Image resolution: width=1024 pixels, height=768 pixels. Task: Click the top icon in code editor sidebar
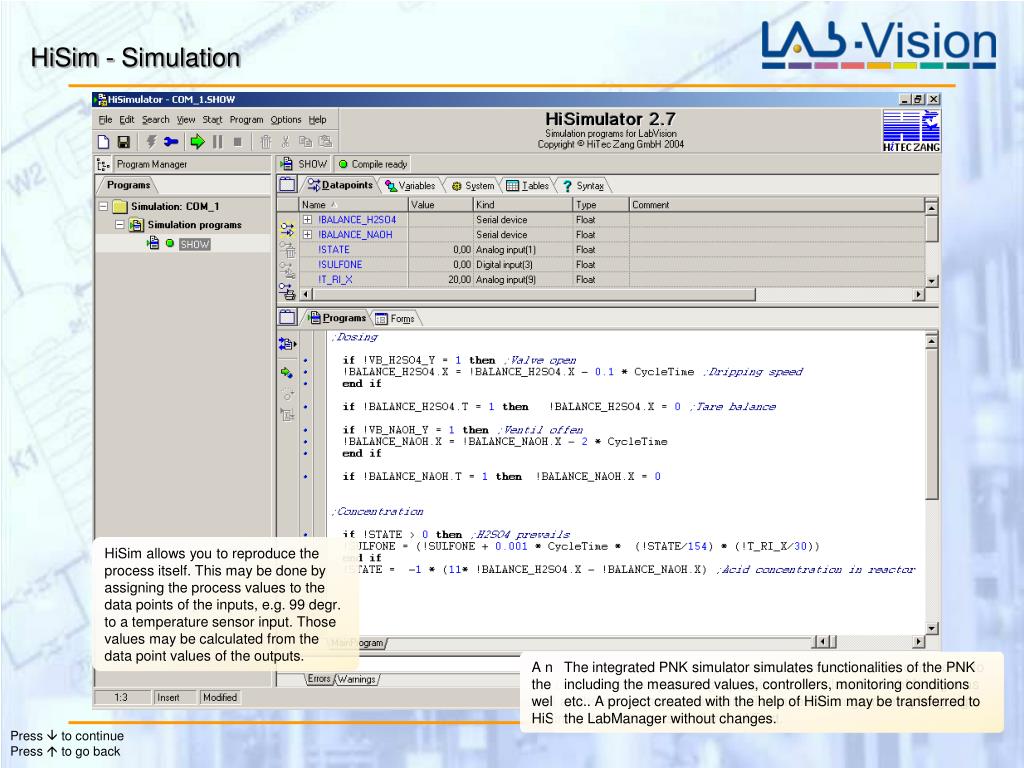point(287,343)
